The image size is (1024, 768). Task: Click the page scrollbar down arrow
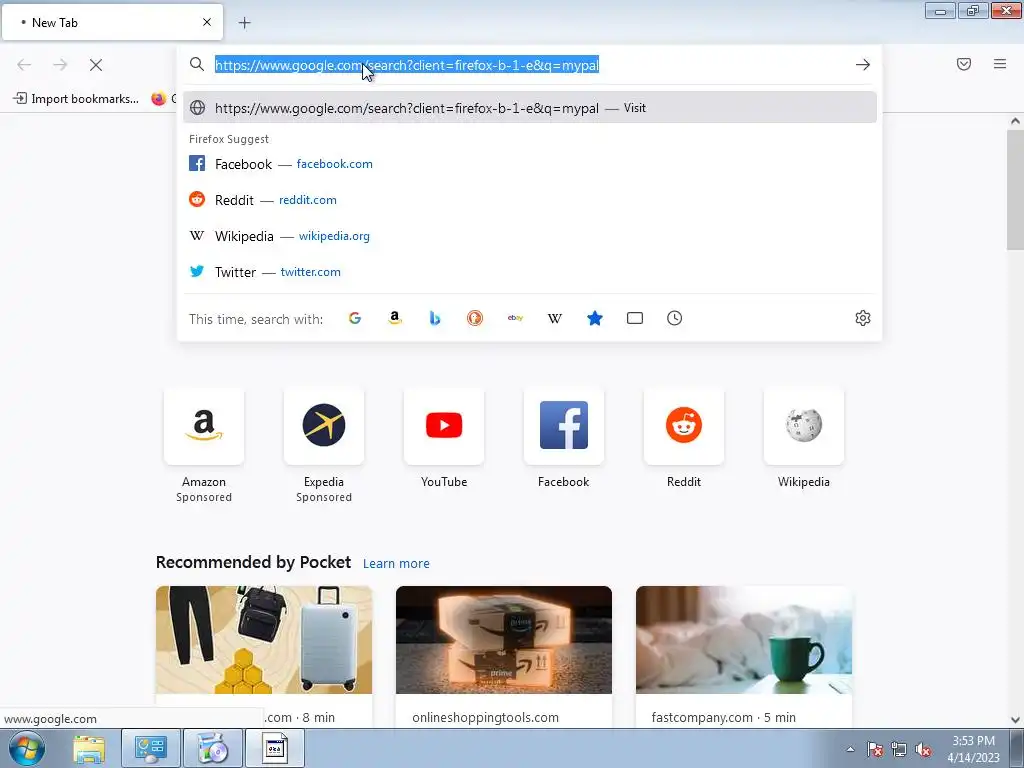point(1015,720)
